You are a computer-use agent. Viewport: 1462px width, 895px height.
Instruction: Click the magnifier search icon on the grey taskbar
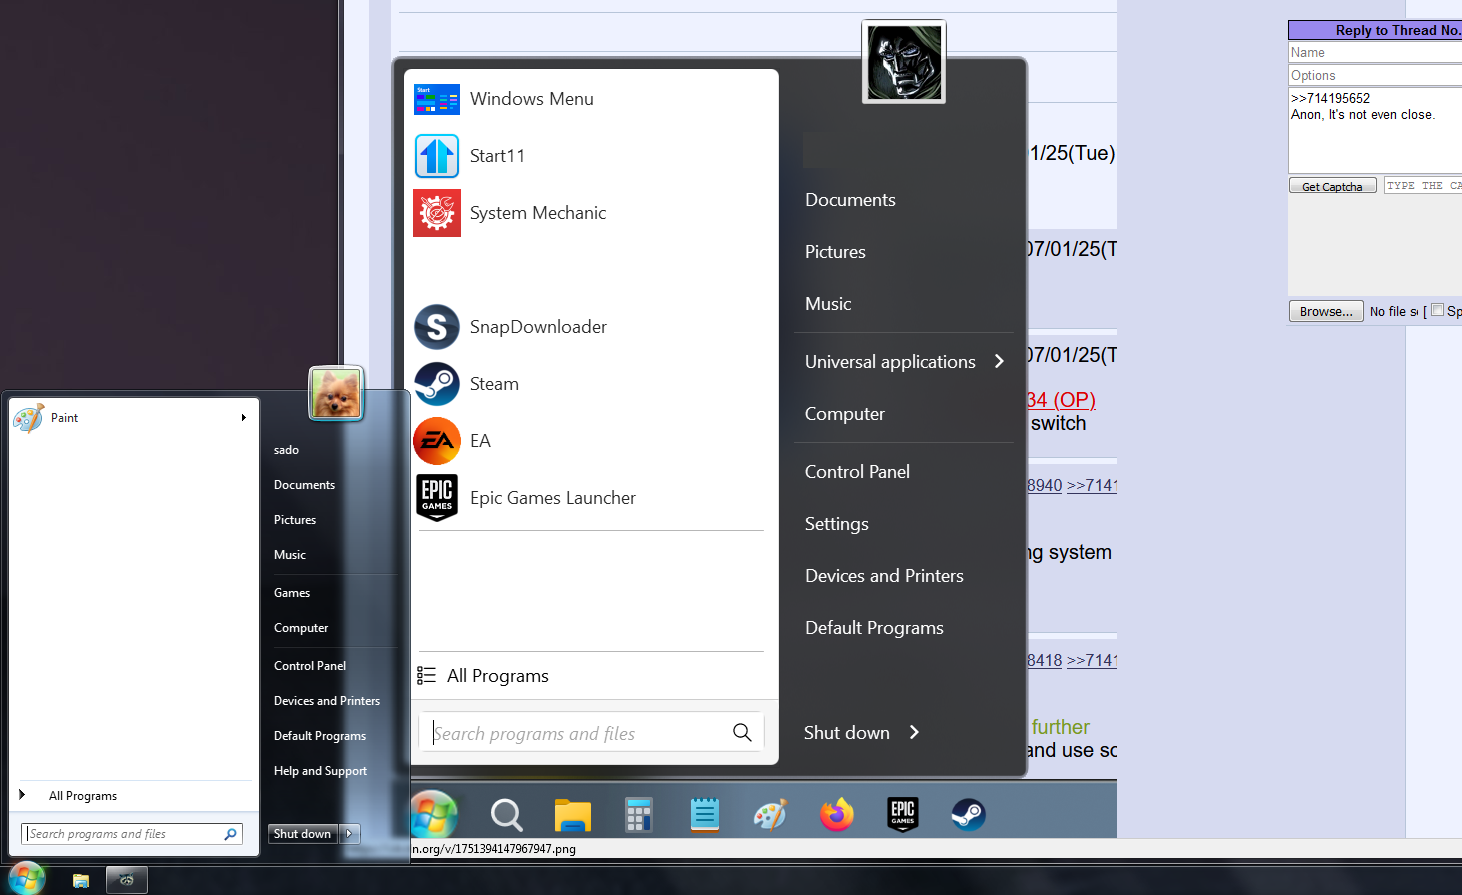506,815
